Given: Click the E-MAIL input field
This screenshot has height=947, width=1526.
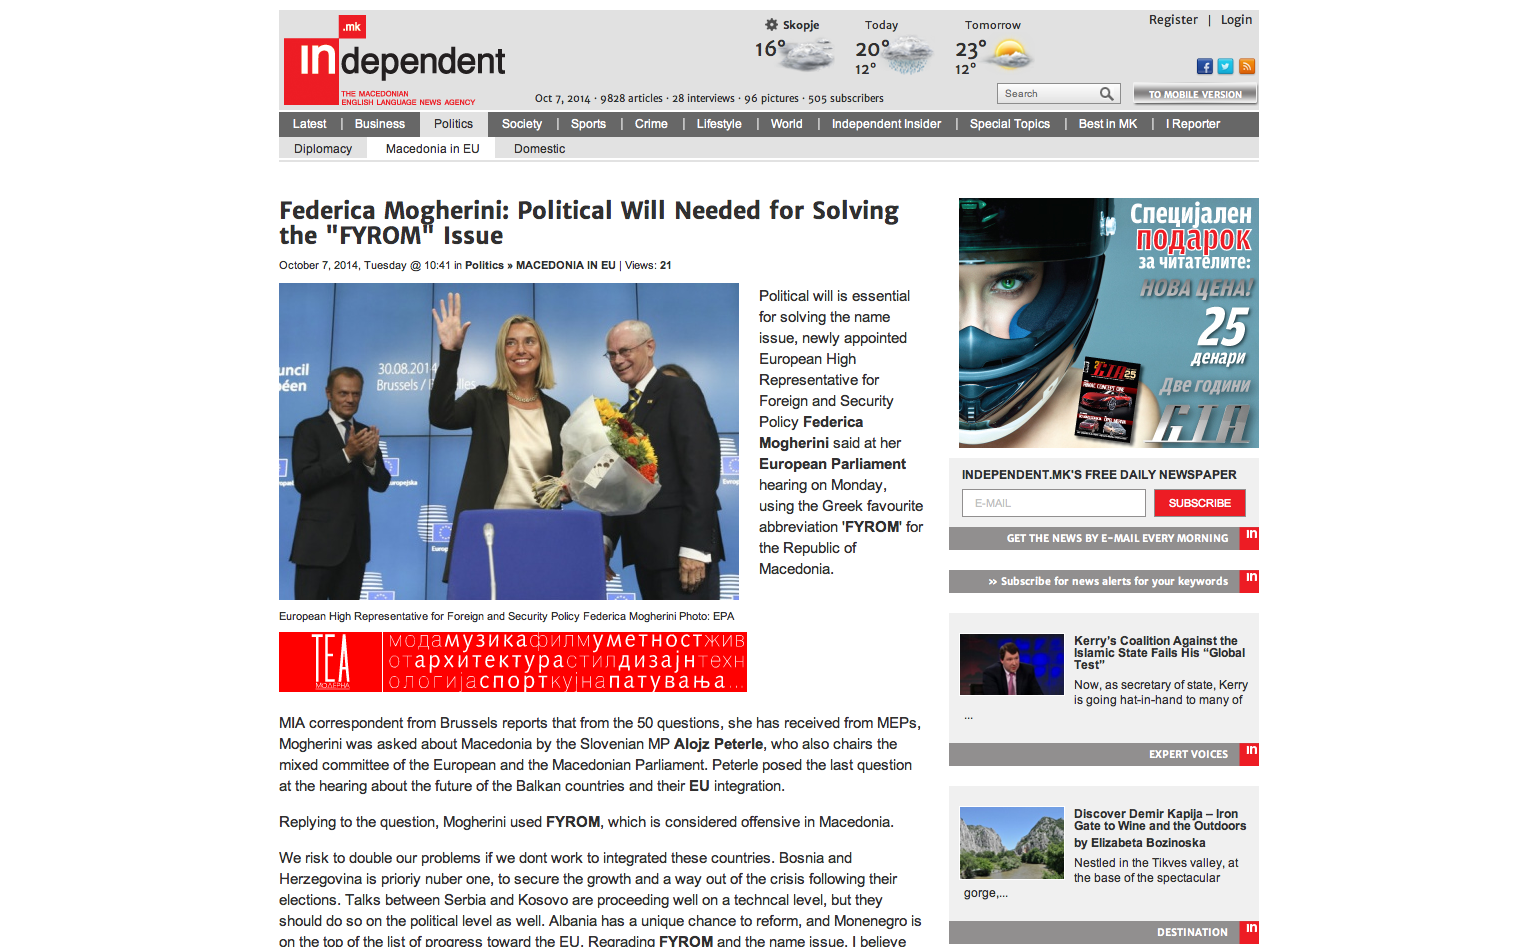Looking at the screenshot, I should [1053, 503].
